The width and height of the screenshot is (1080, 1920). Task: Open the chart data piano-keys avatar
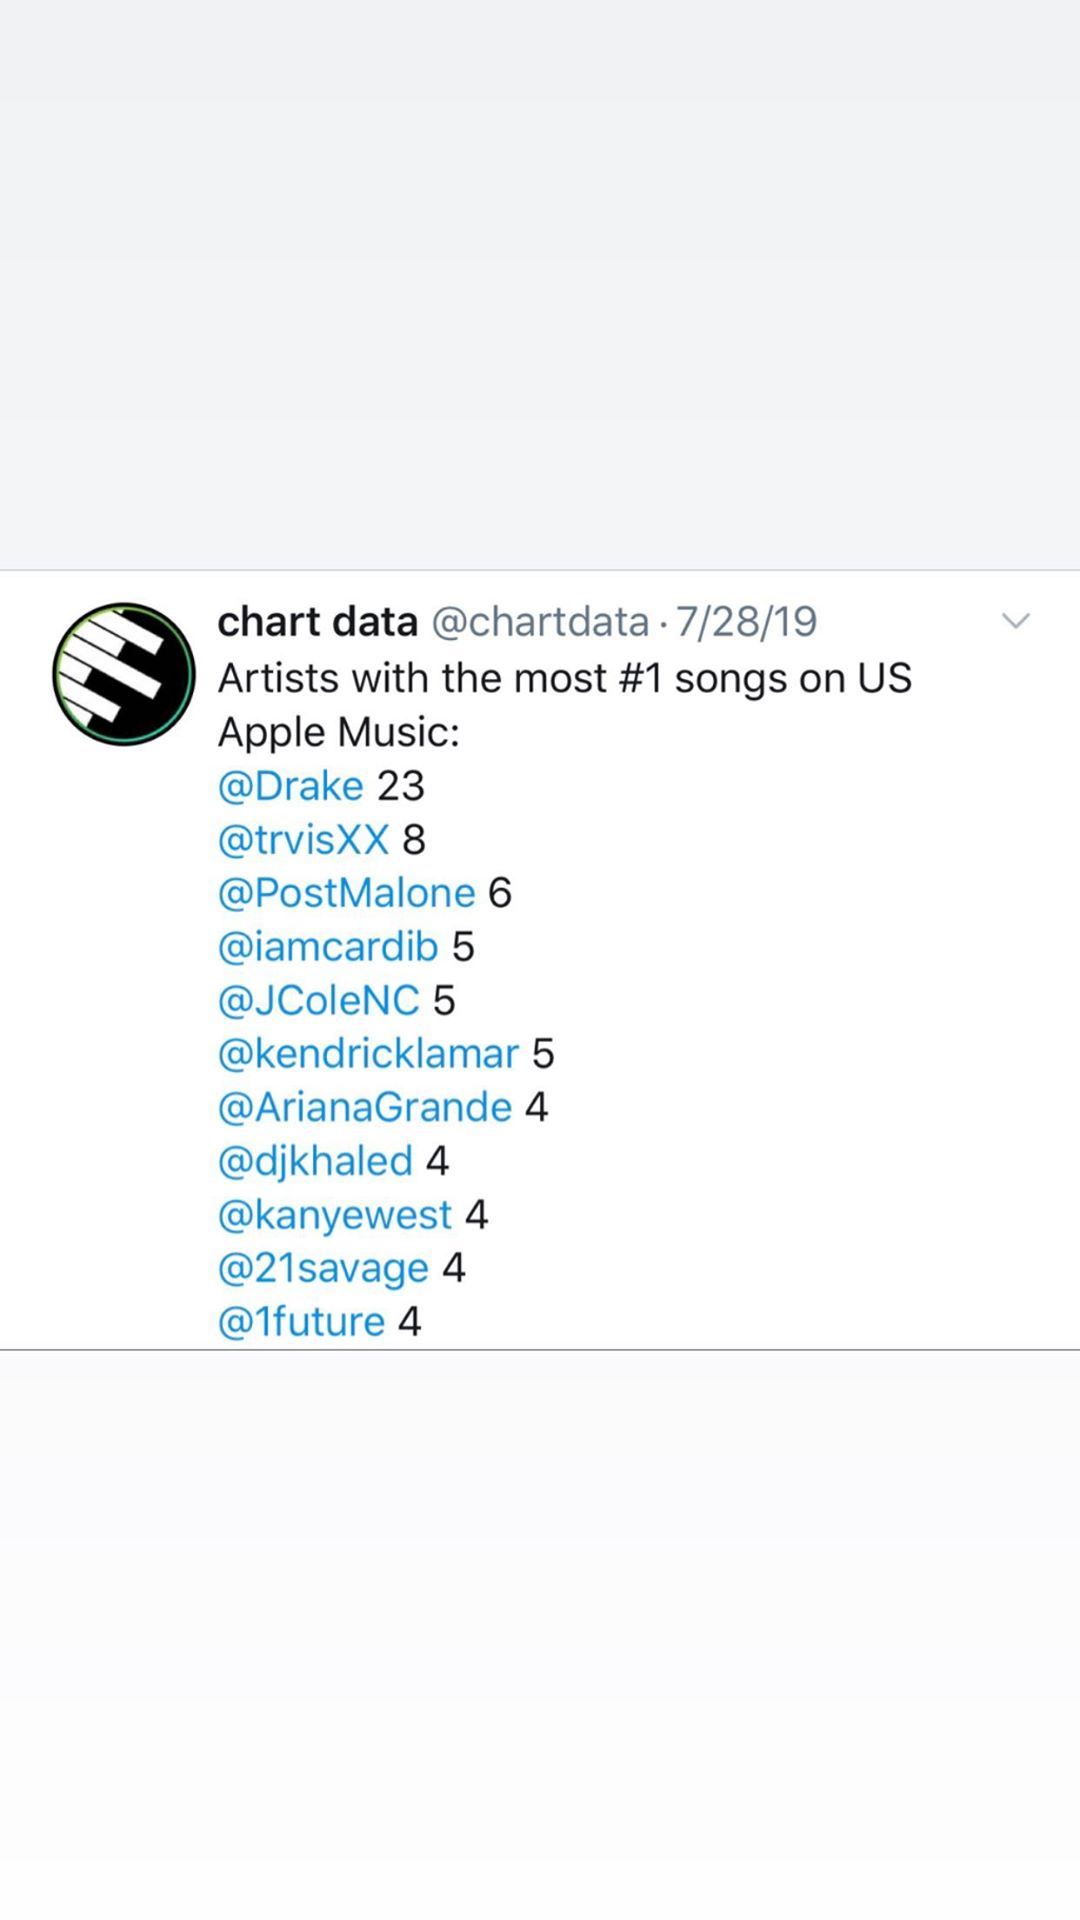pos(124,674)
